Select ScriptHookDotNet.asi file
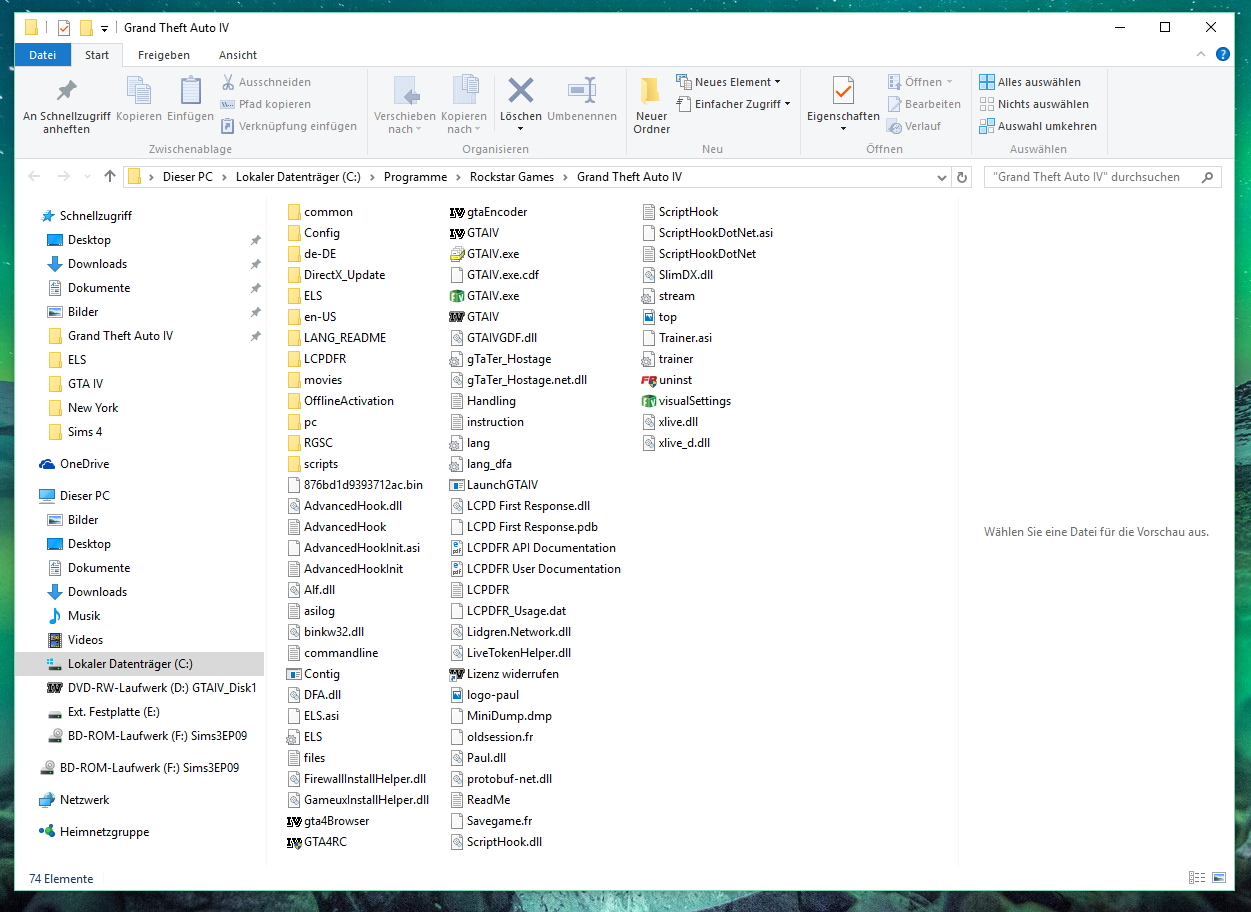This screenshot has height=912, width=1251. click(x=708, y=233)
